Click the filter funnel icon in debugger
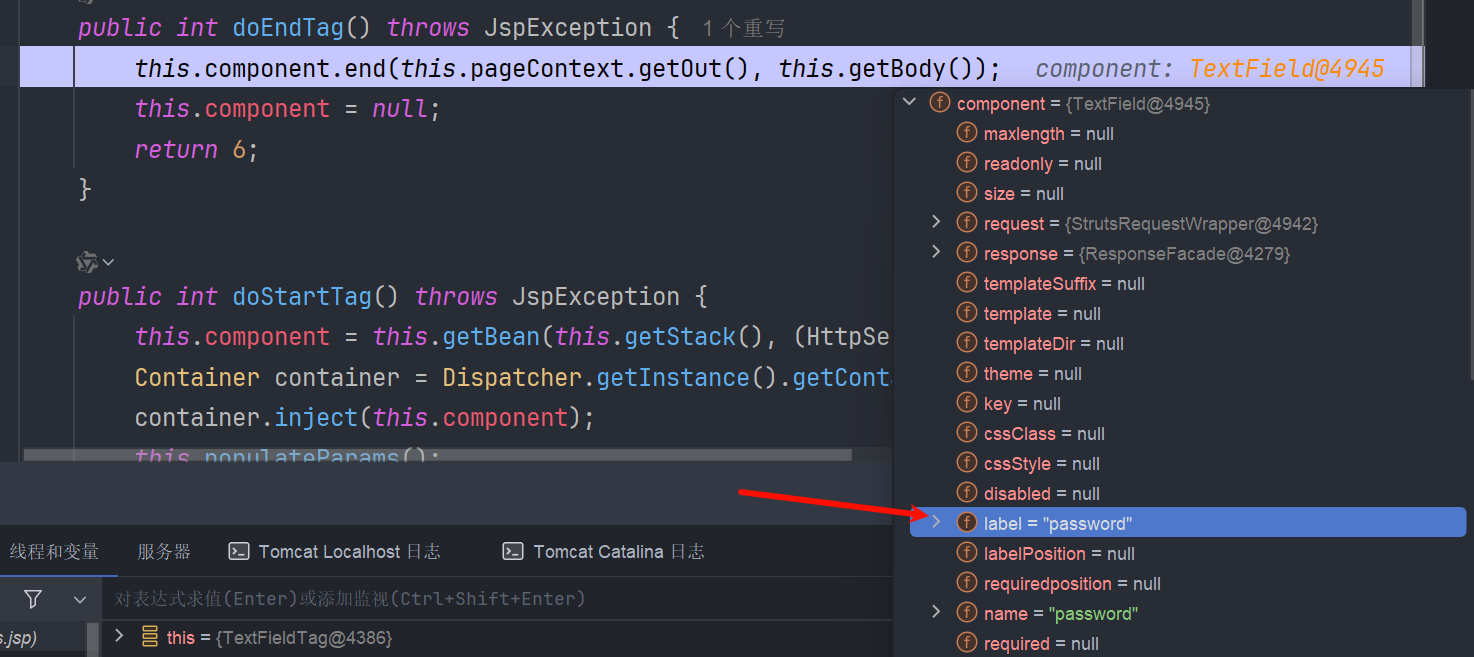Viewport: 1474px width, 657px height. click(x=33, y=599)
